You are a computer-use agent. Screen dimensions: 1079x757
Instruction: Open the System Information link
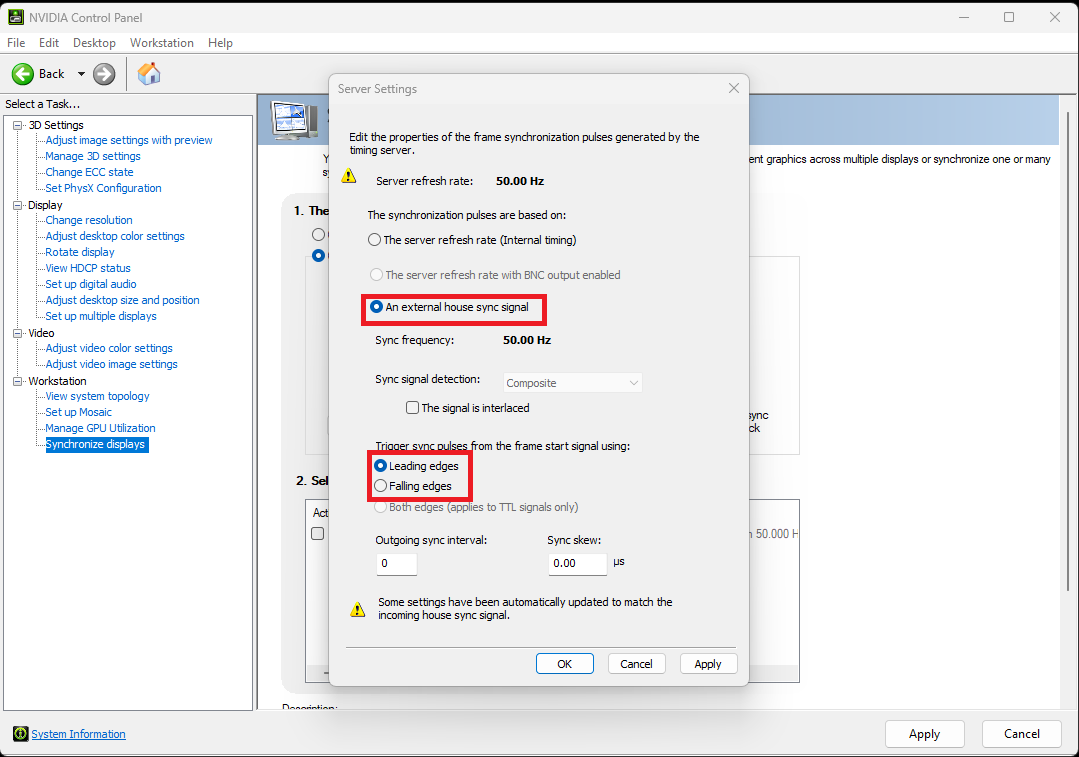tap(78, 734)
